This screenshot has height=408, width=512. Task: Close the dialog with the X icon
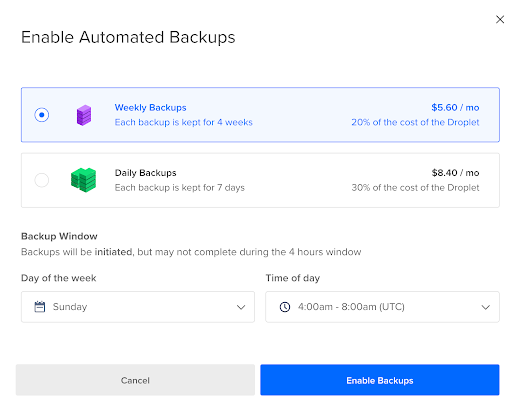(x=500, y=19)
